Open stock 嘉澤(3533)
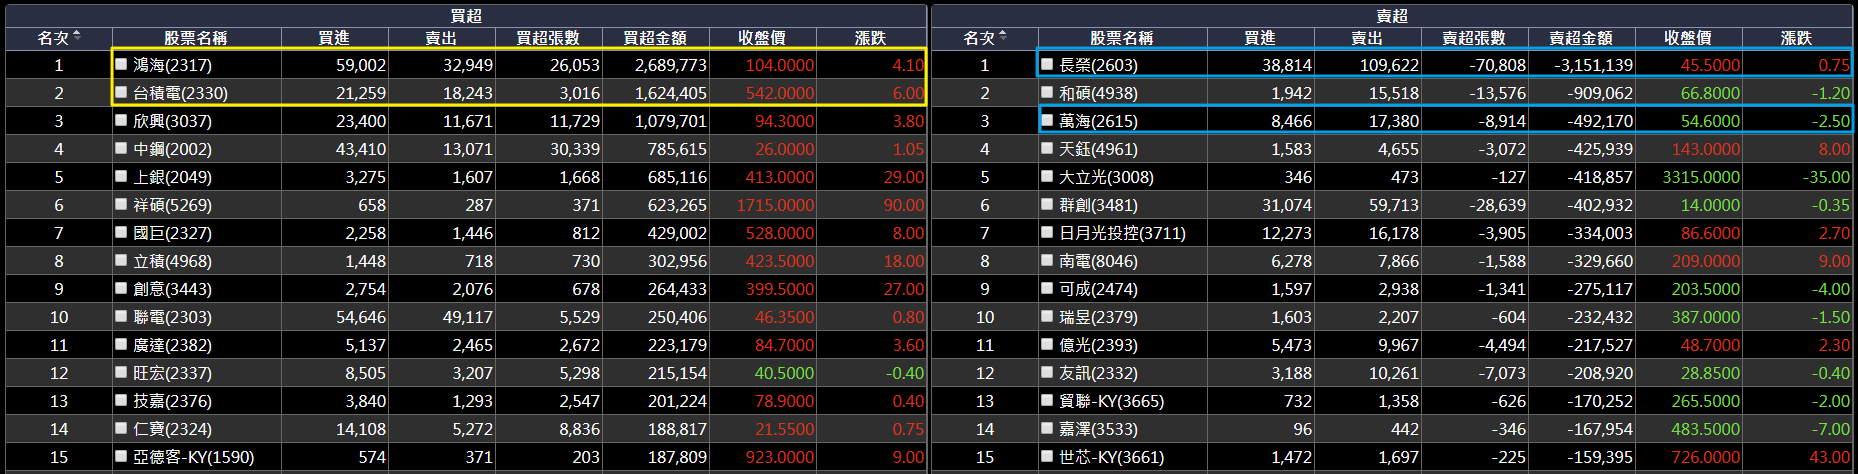The image size is (1858, 474). [x=1098, y=429]
